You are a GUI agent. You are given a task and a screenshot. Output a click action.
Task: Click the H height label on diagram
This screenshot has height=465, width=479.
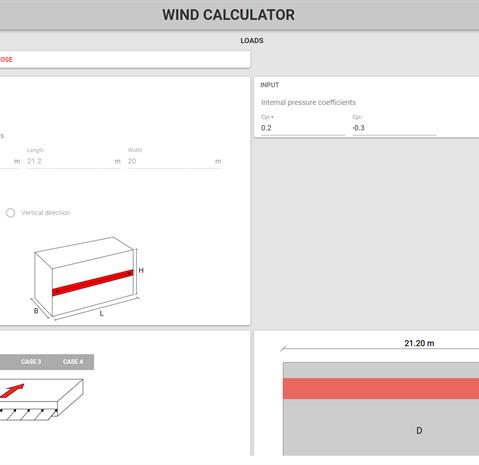pos(141,270)
